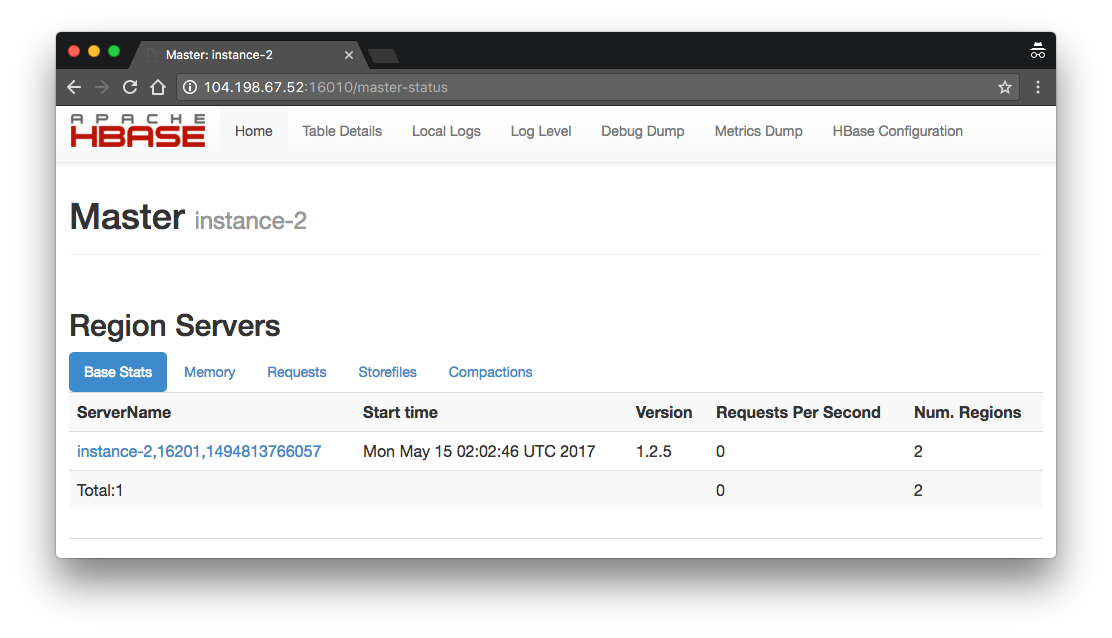Image resolution: width=1112 pixels, height=638 pixels.
Task: Bookmark page with star icon
Action: pyautogui.click(x=1005, y=87)
